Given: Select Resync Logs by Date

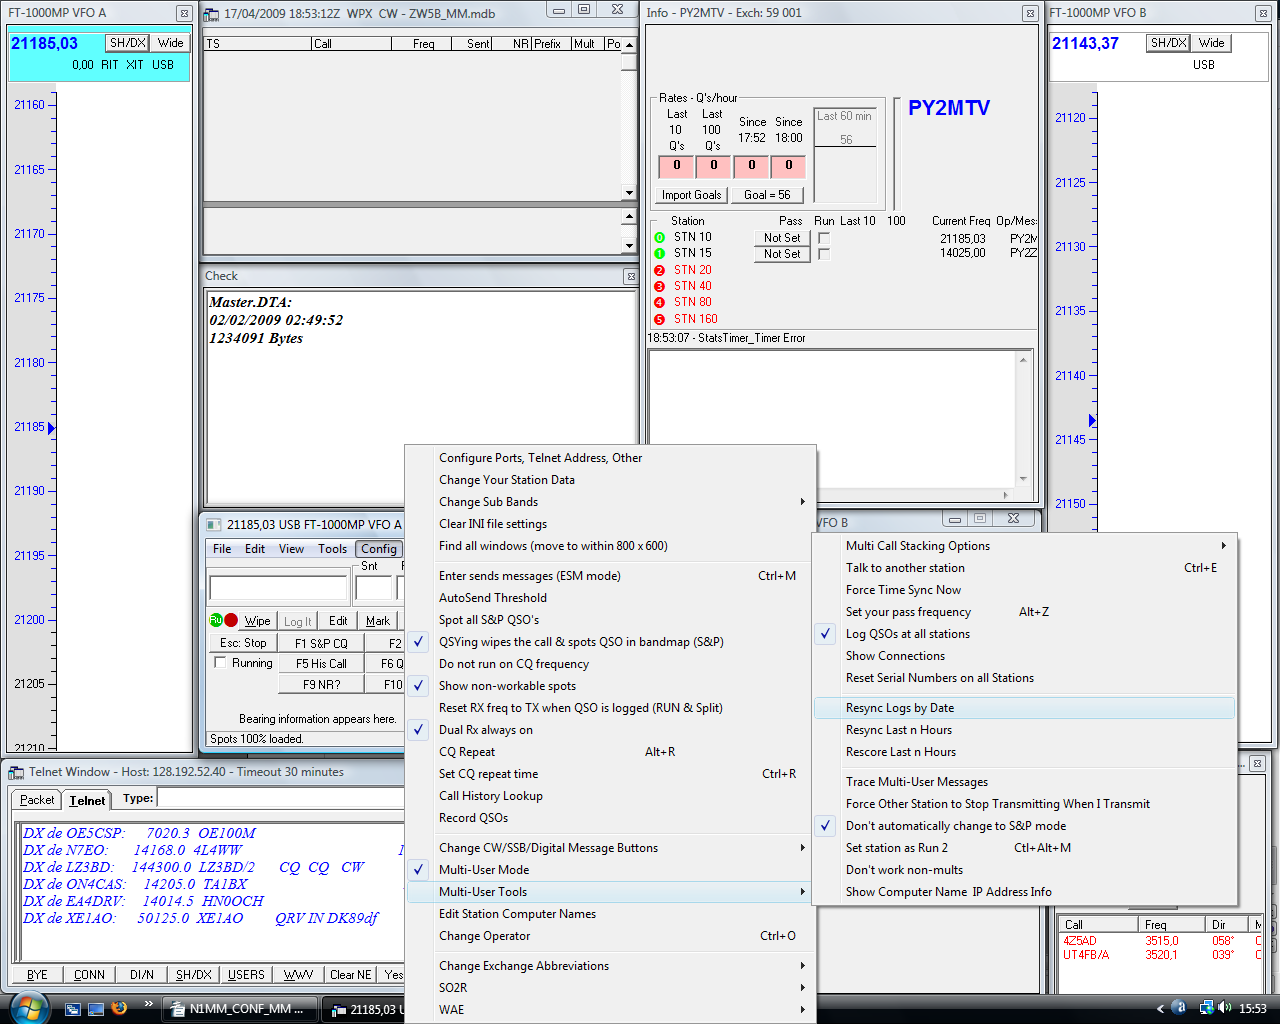Looking at the screenshot, I should (x=1025, y=708).
